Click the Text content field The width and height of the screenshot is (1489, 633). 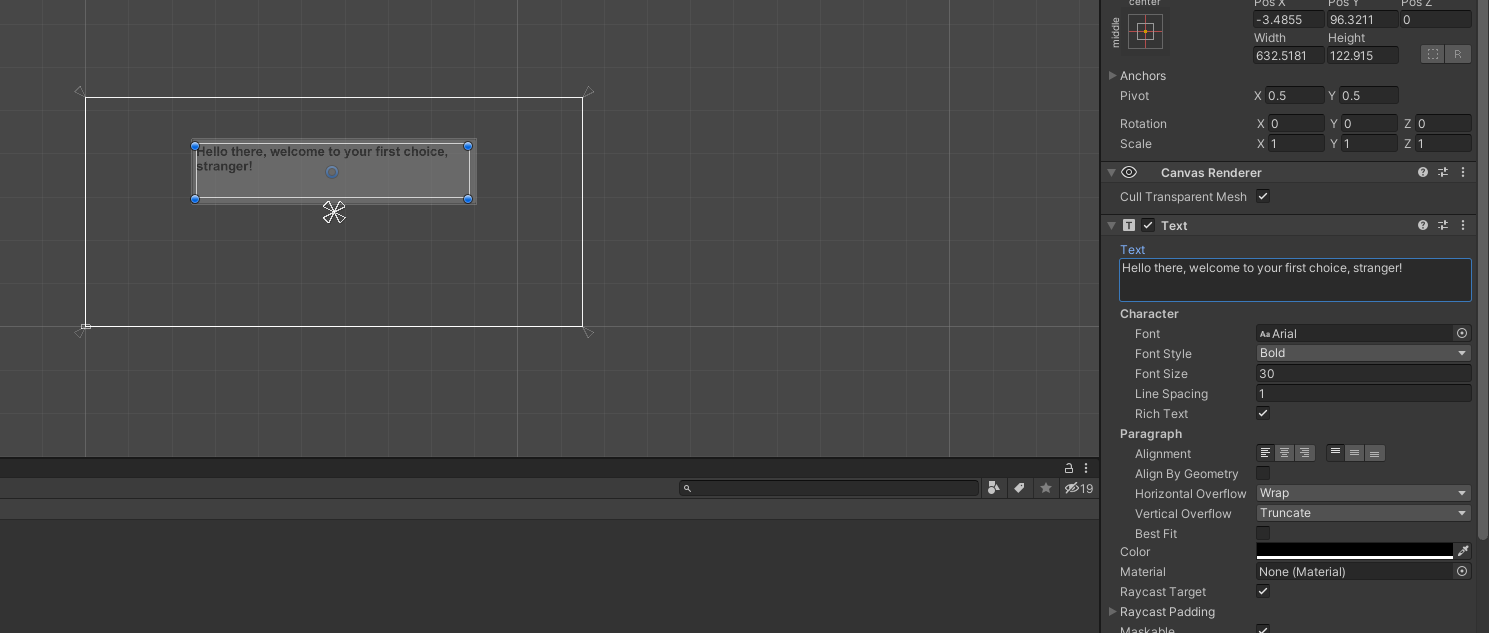coord(1295,280)
